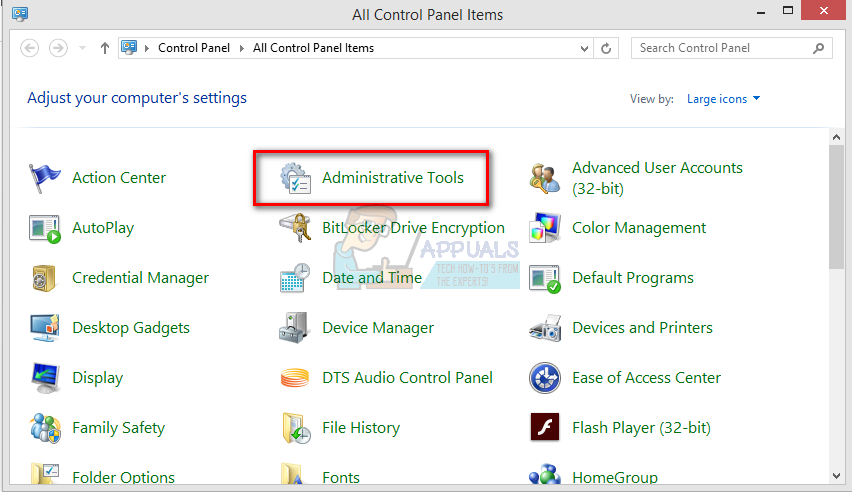The width and height of the screenshot is (852, 492).
Task: Open the Ease of Access Center link
Action: coord(647,378)
